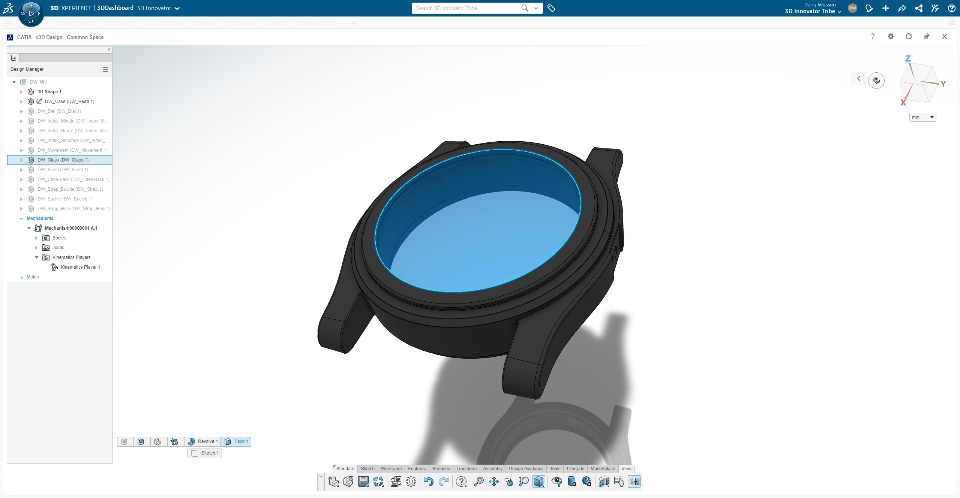960x498 pixels.
Task: Click the first breadcrumb icon at bottom left
Action: [x=124, y=441]
